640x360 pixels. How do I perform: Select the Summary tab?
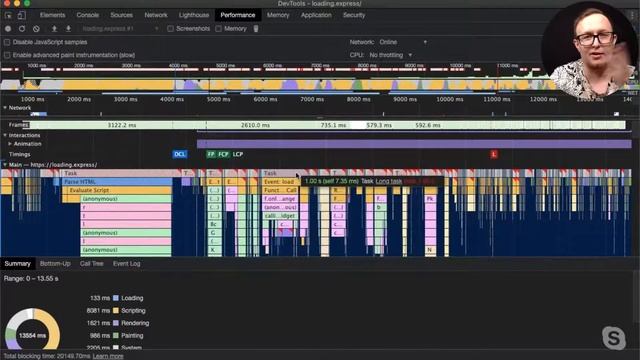18,264
